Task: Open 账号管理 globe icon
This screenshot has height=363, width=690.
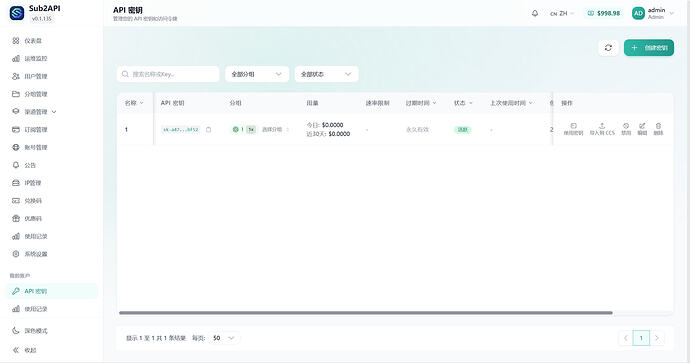Action: coord(16,147)
